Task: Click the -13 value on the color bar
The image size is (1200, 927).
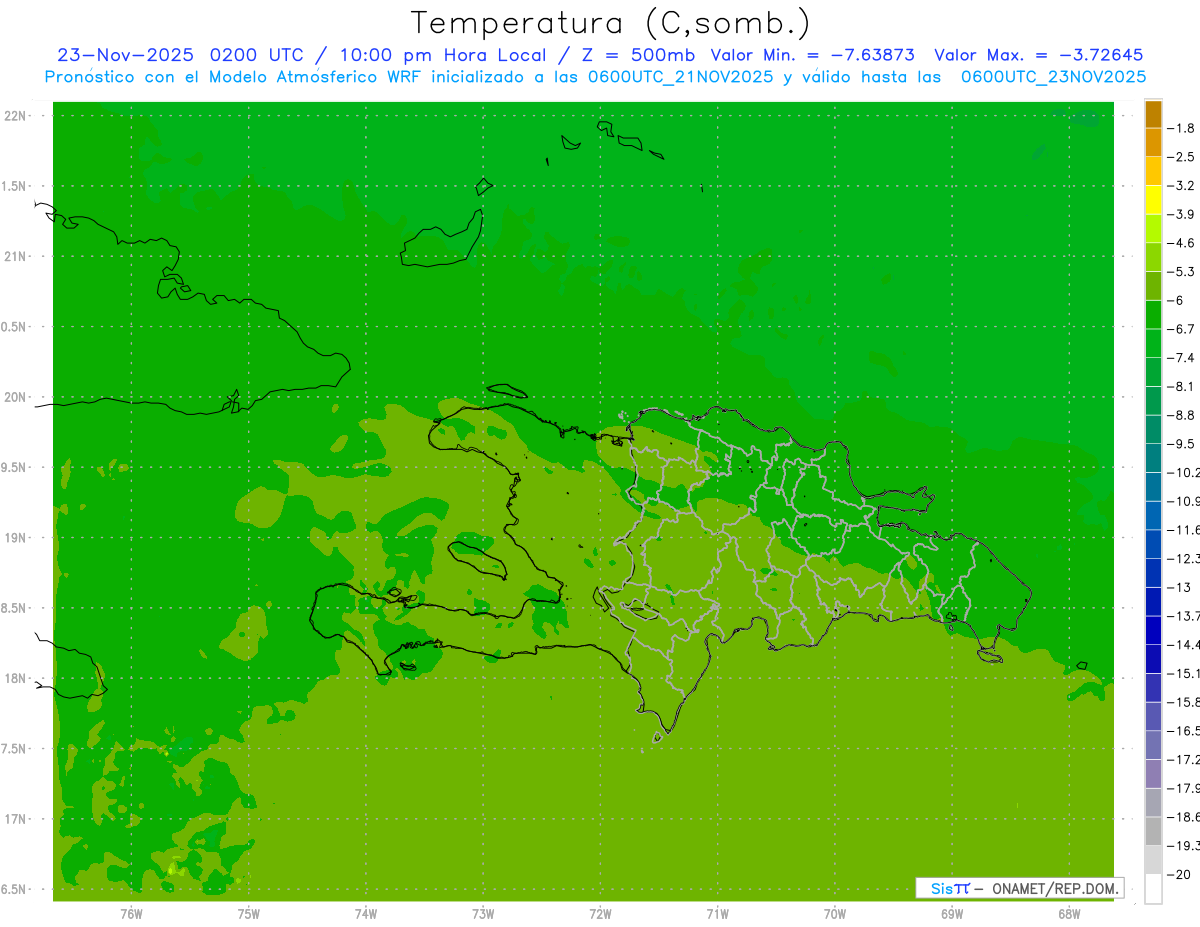Action: [1180, 587]
